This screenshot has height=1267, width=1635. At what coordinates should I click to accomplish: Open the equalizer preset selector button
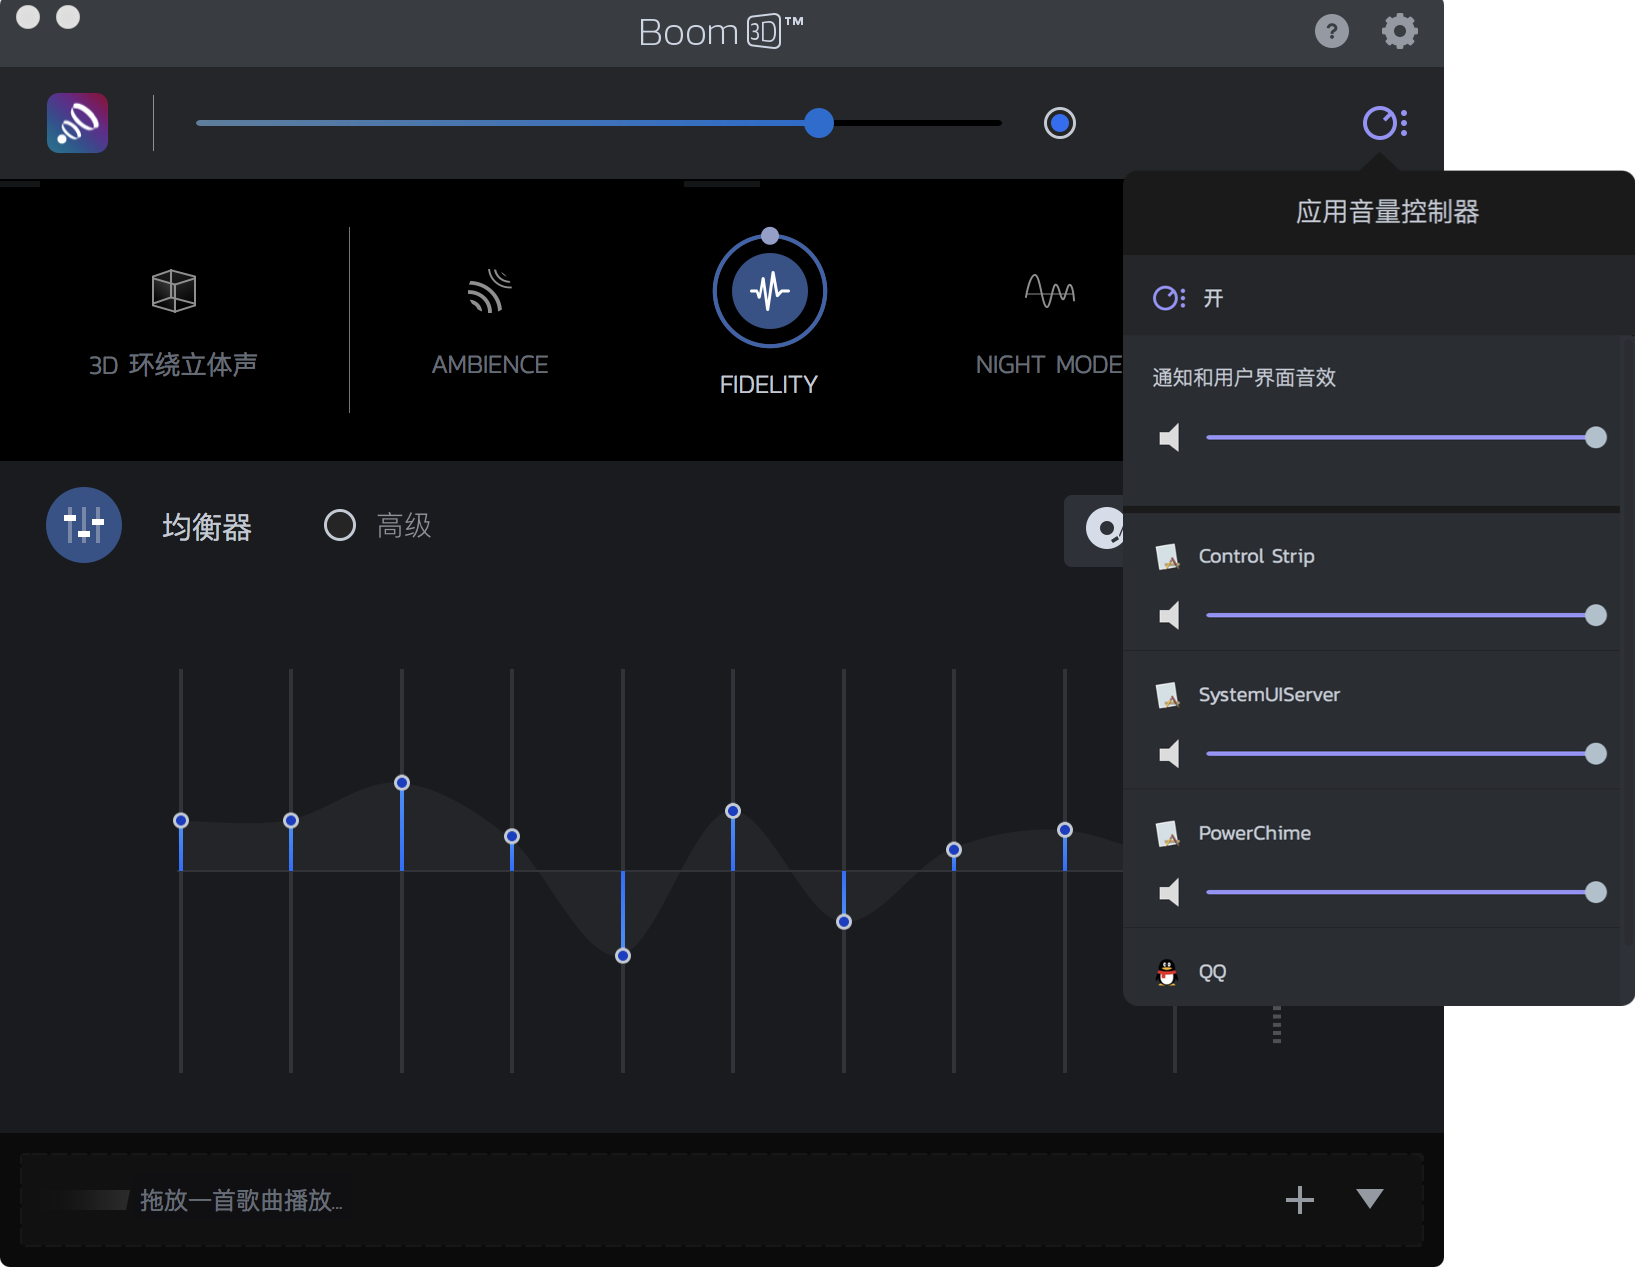click(x=1095, y=529)
